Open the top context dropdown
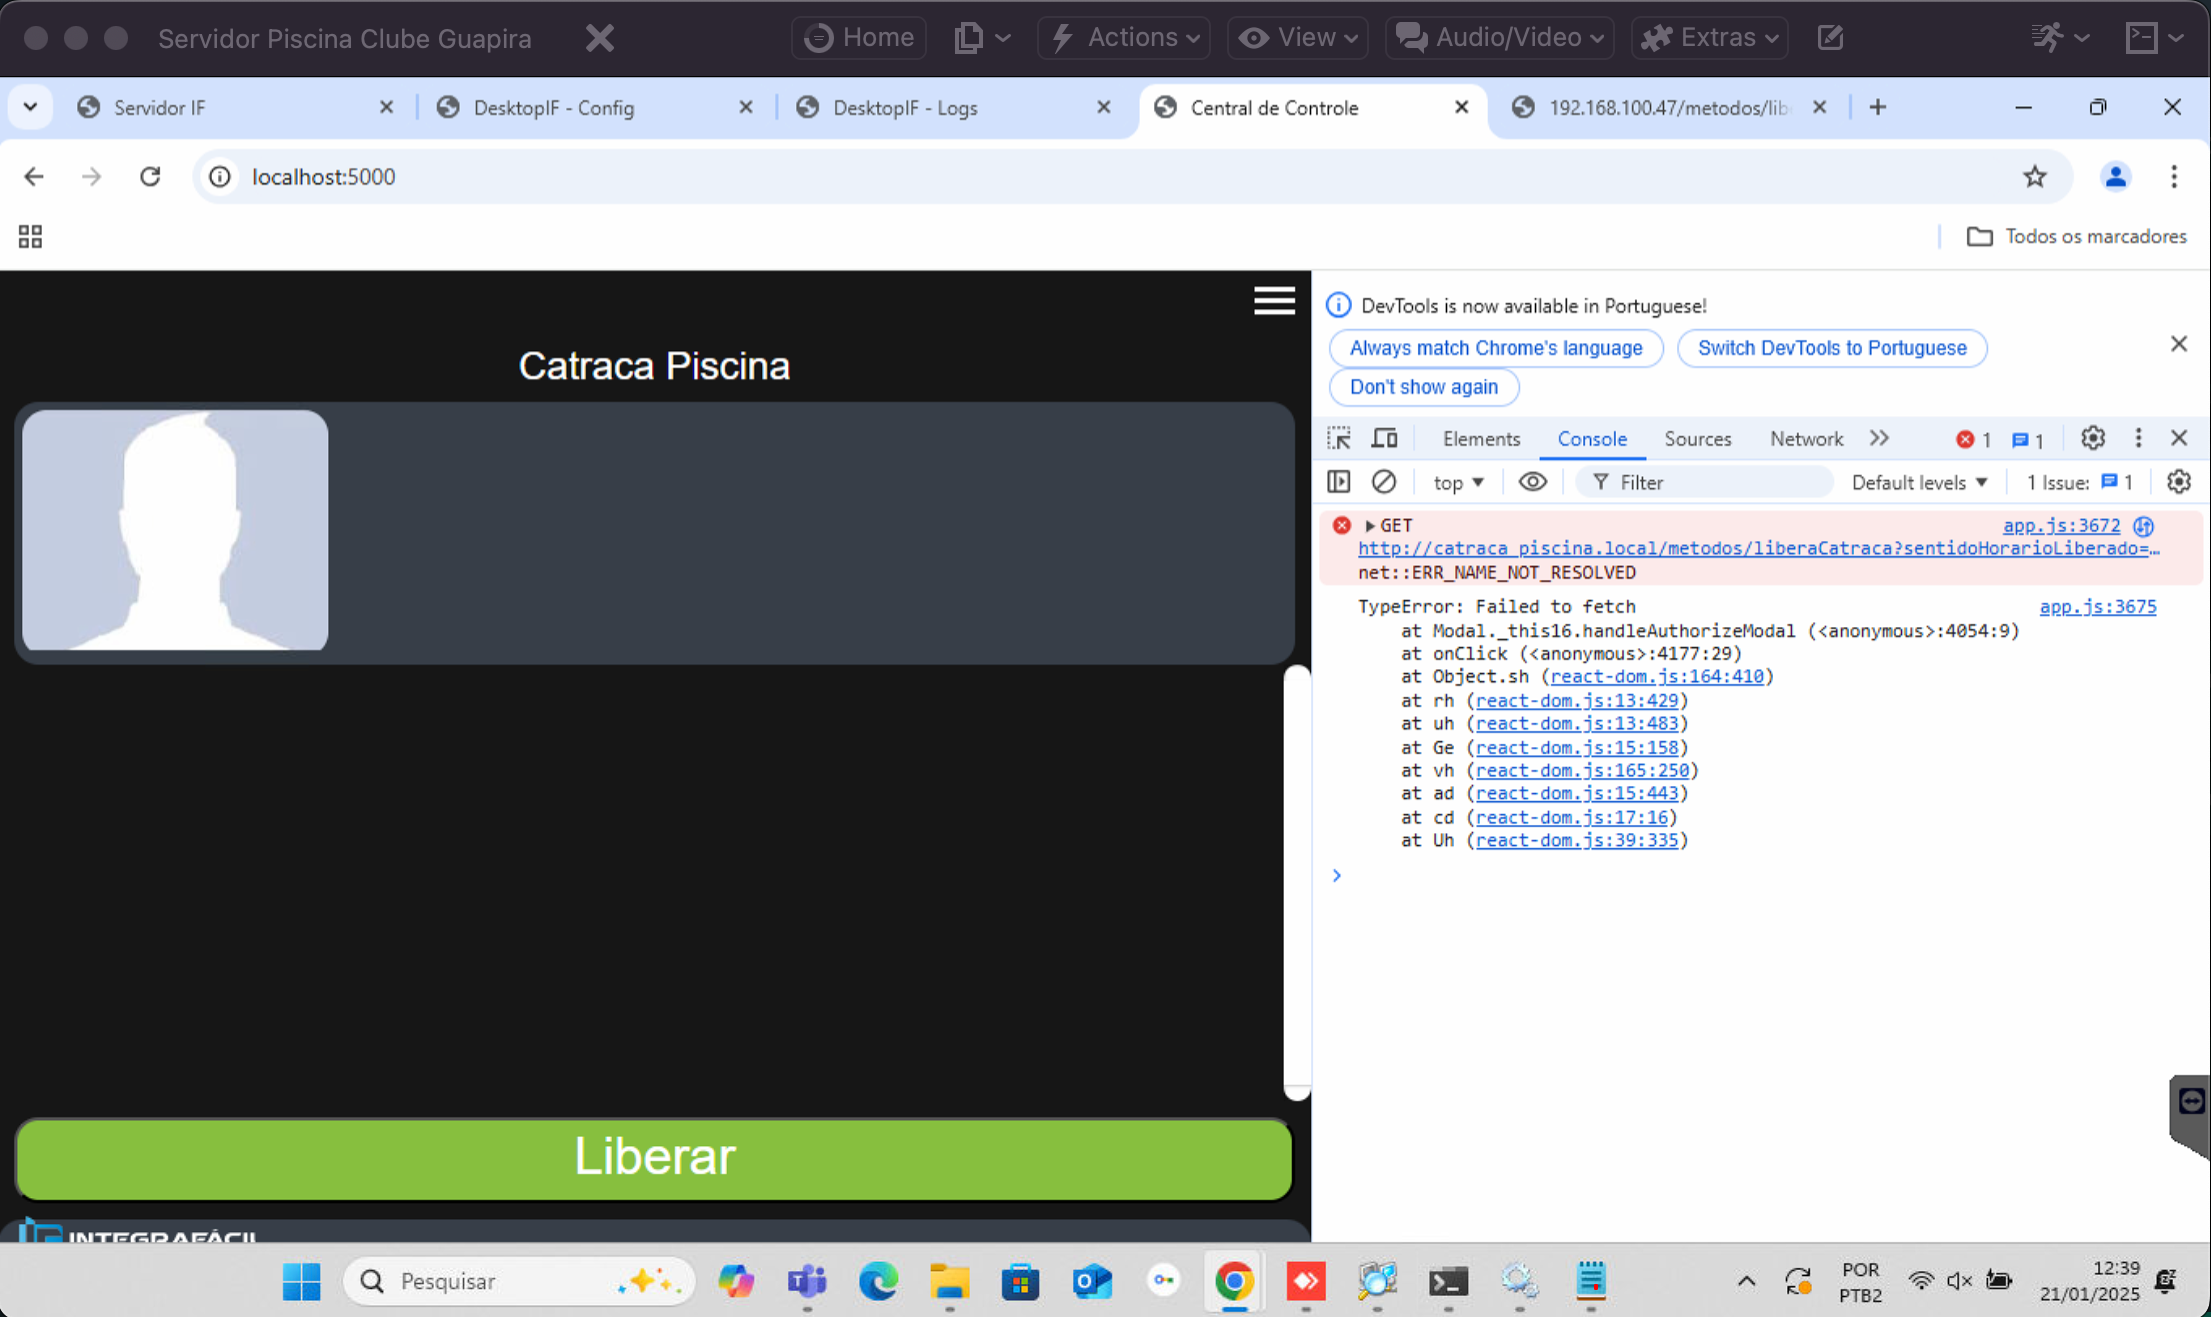The width and height of the screenshot is (2211, 1317). [x=1458, y=482]
